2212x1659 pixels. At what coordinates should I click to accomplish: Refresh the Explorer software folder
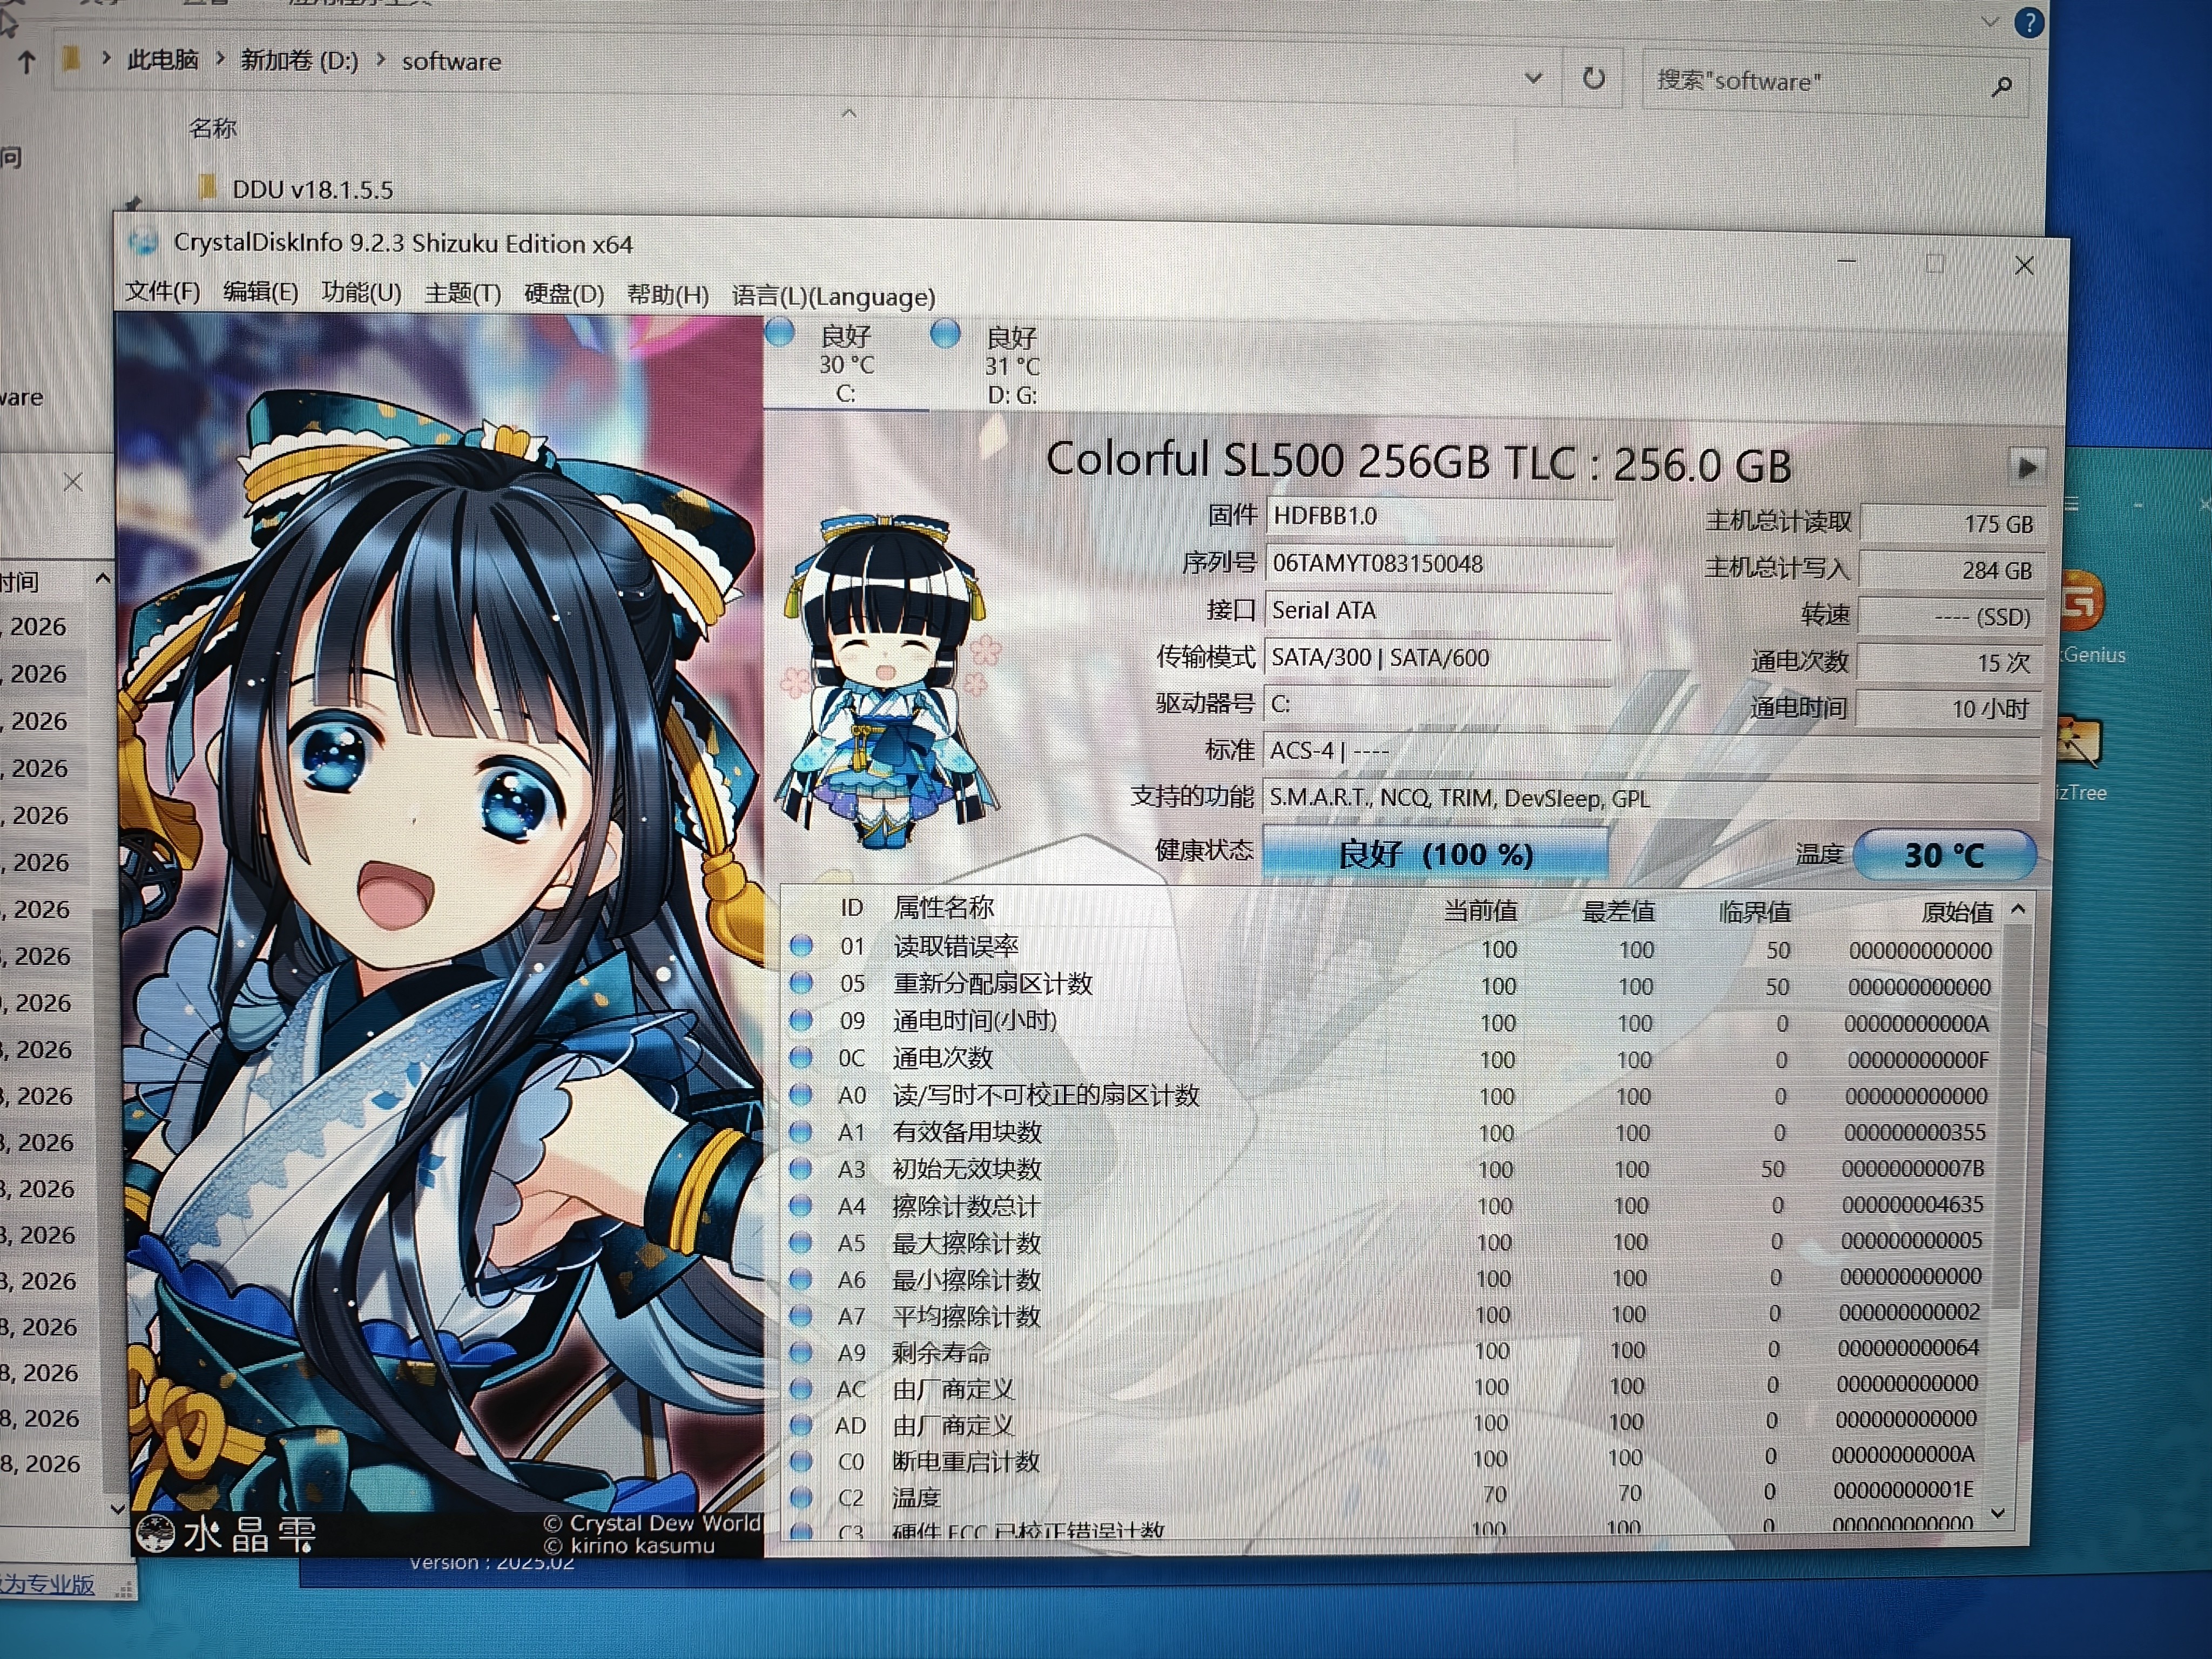[x=1593, y=78]
